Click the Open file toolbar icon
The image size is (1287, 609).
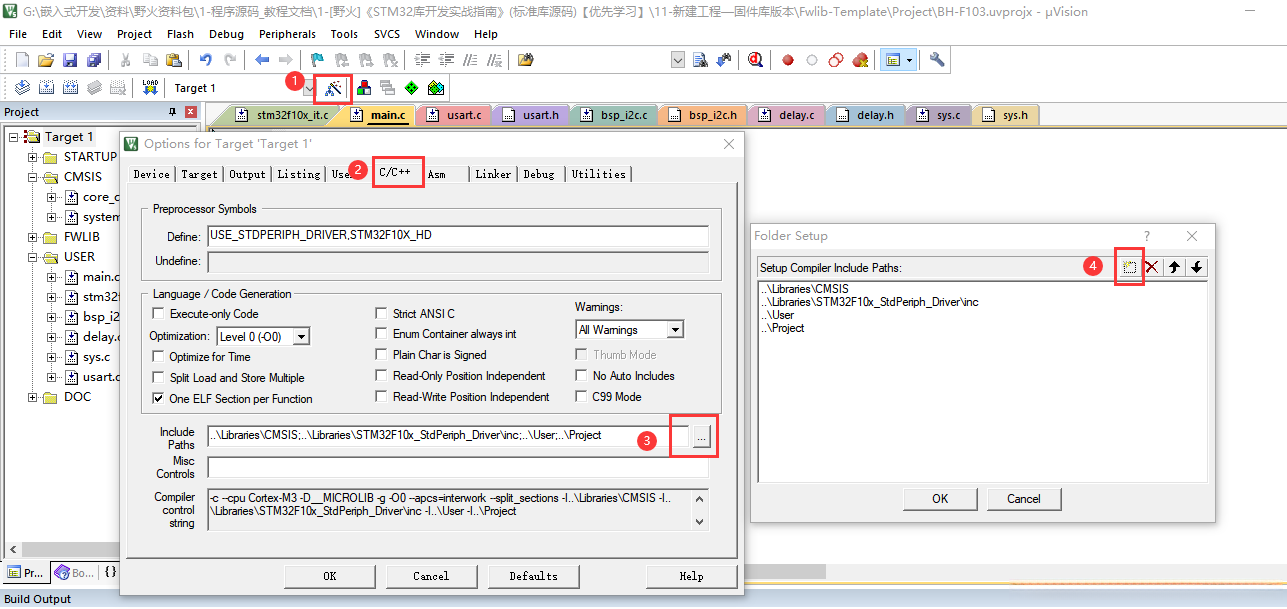point(46,60)
